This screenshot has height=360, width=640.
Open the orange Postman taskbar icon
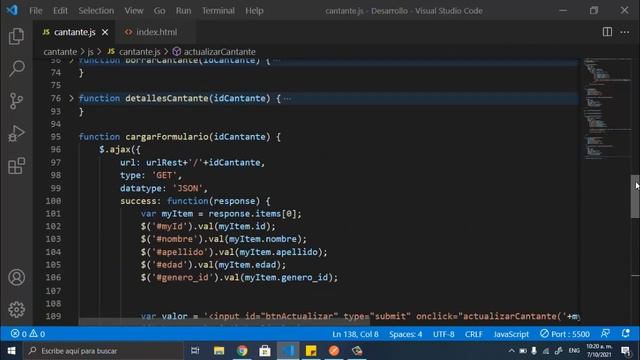point(334,351)
